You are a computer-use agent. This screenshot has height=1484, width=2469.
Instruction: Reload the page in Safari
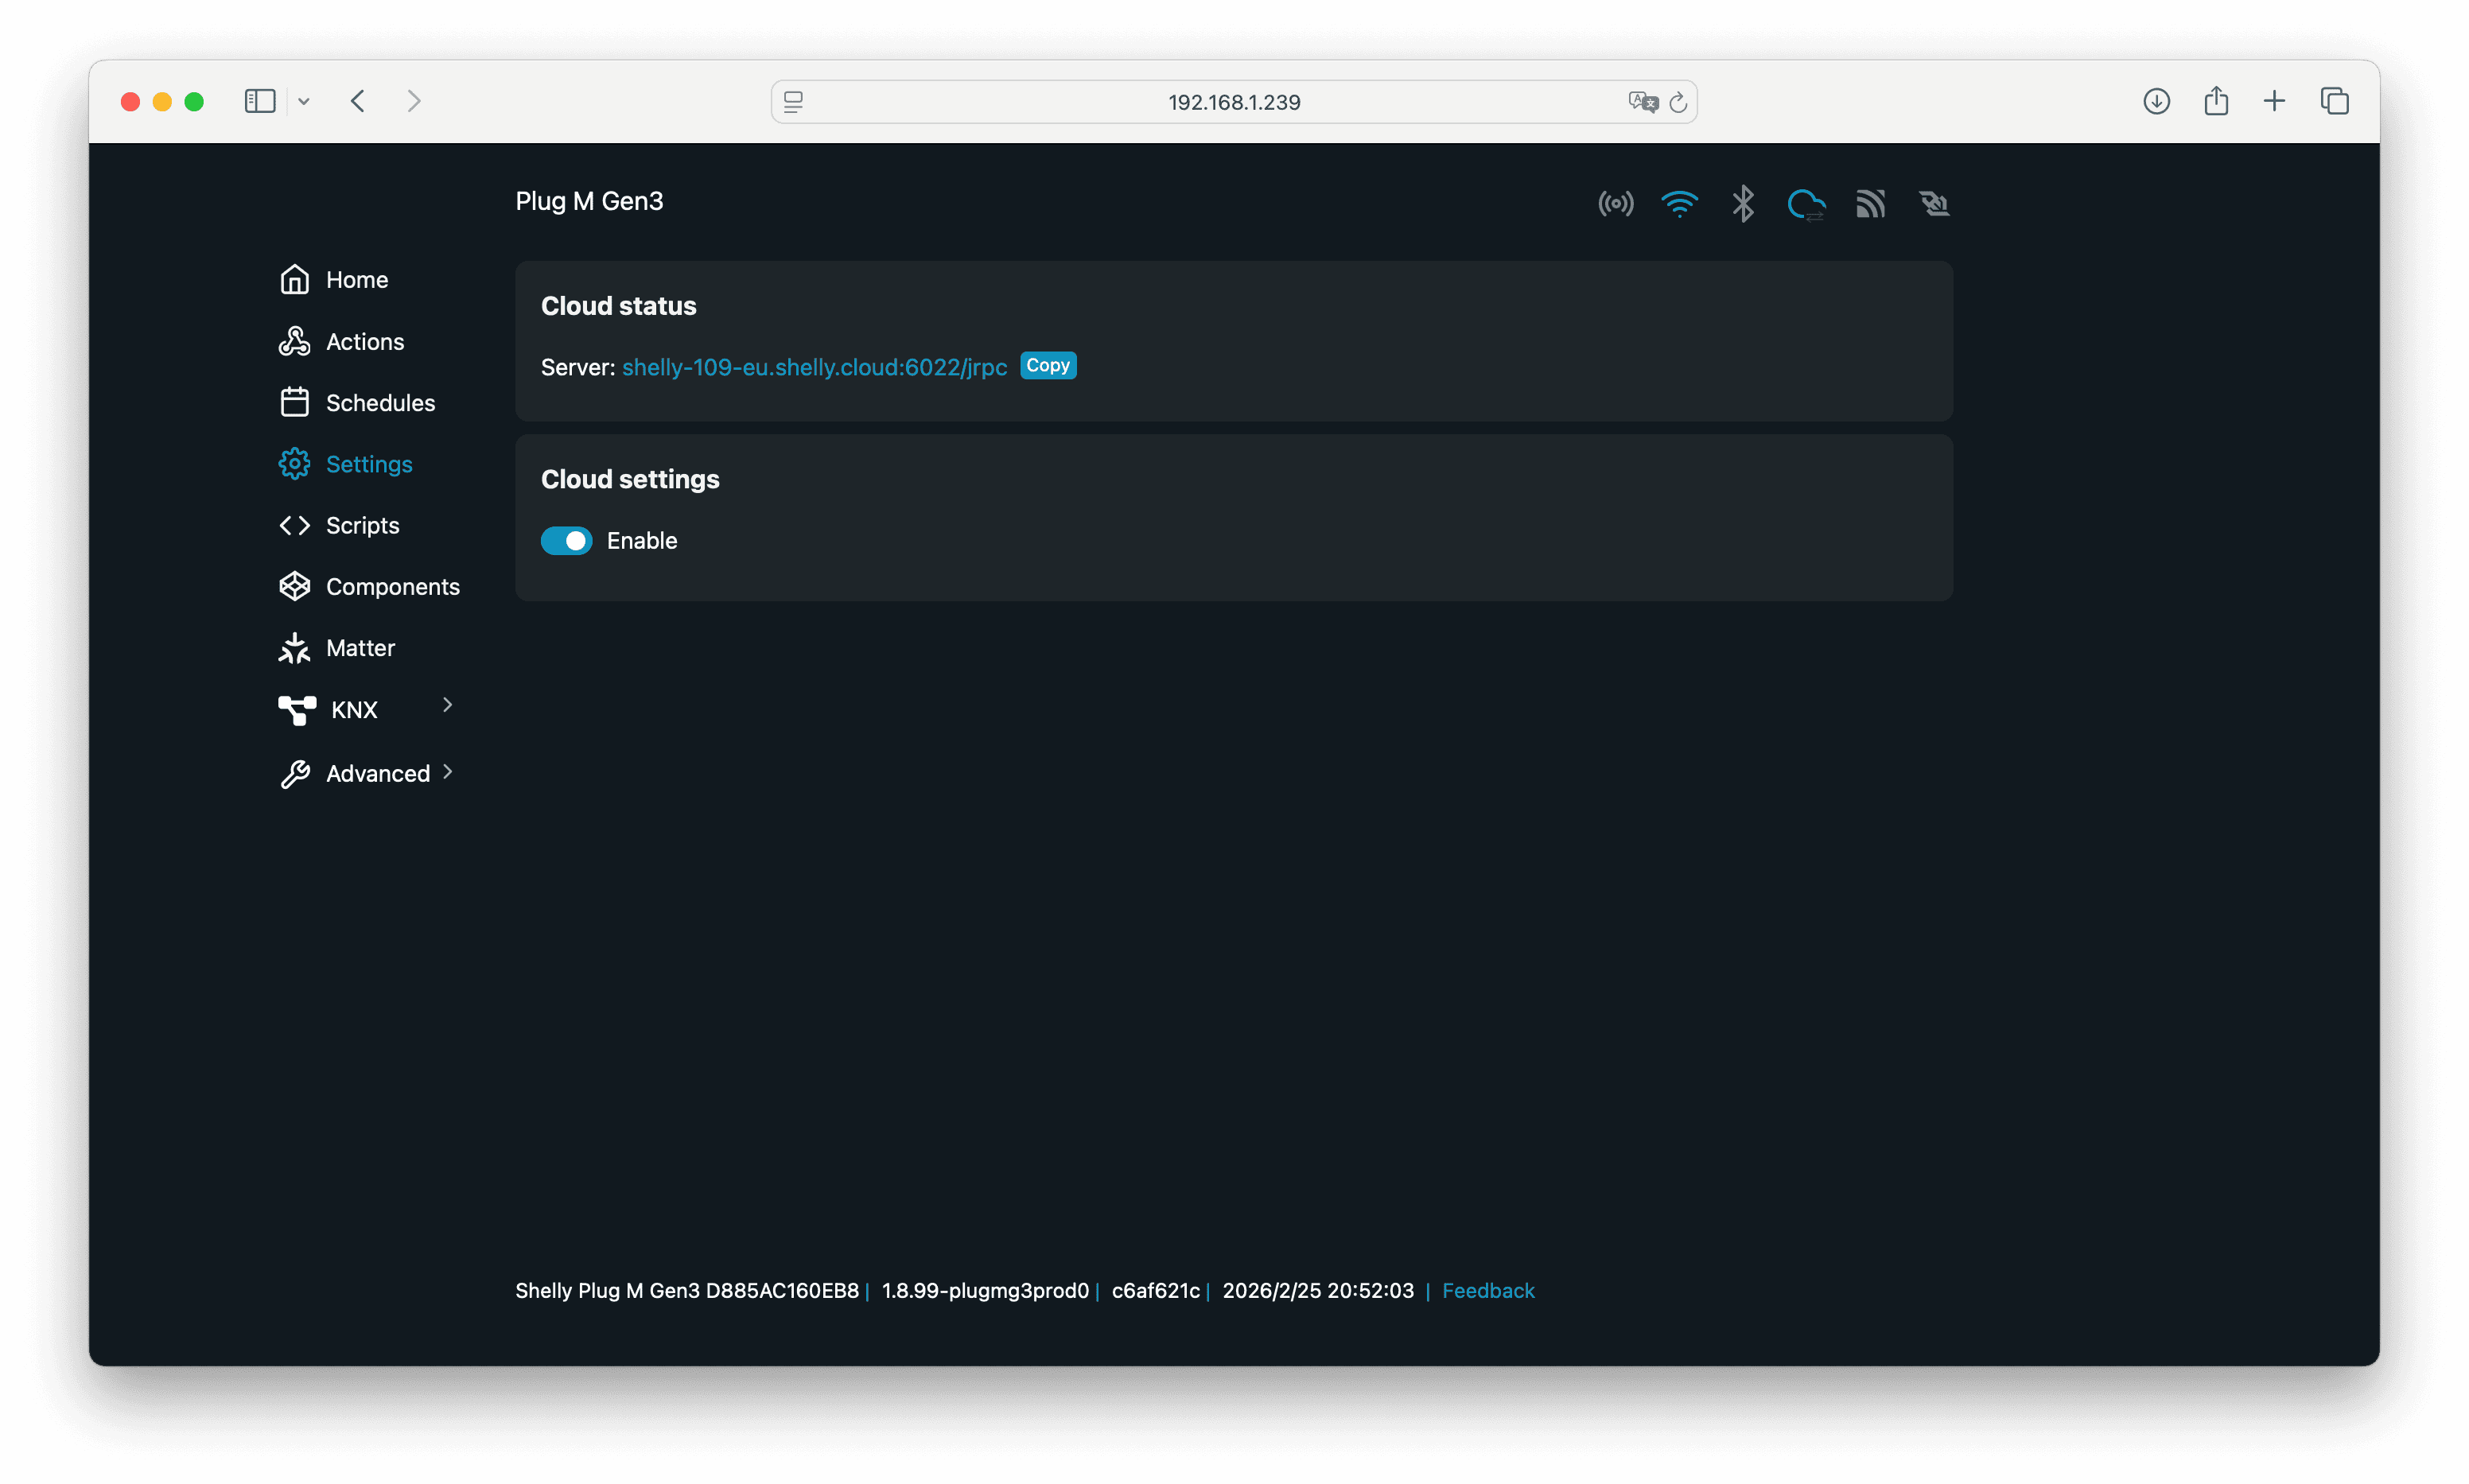coord(1678,102)
